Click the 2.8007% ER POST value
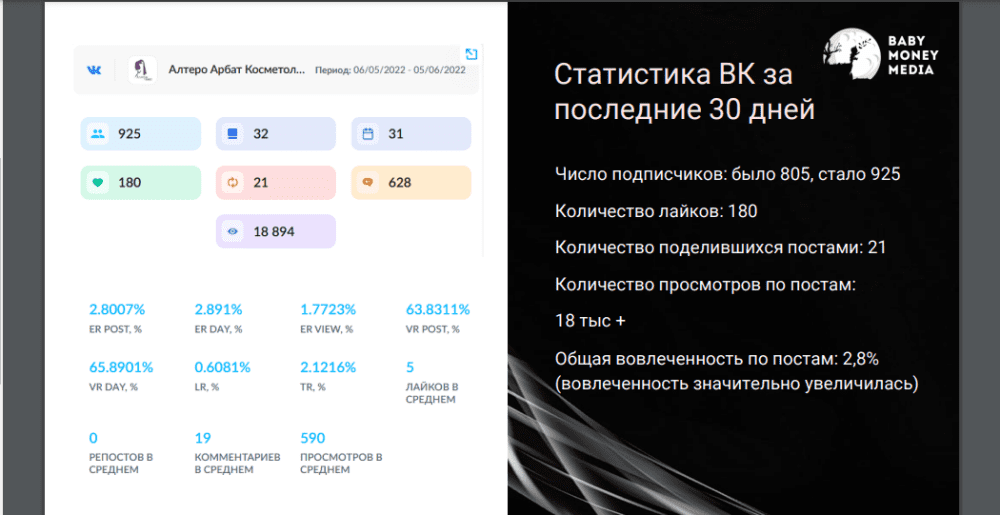Screen dimensions: 1000x515 pos(117,310)
